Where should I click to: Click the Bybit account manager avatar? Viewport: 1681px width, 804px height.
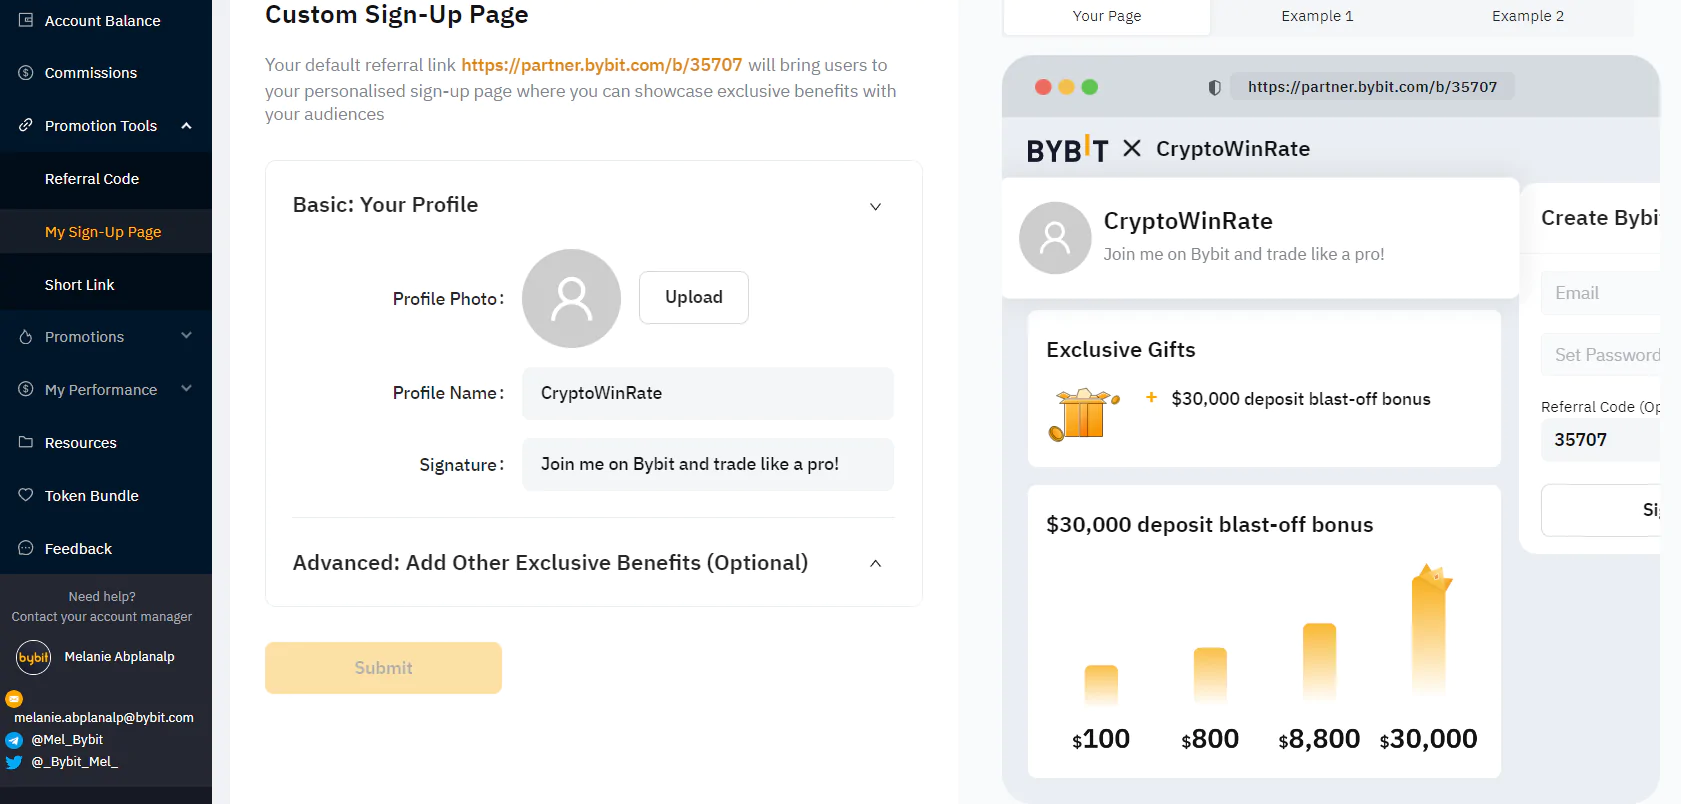[x=34, y=657]
